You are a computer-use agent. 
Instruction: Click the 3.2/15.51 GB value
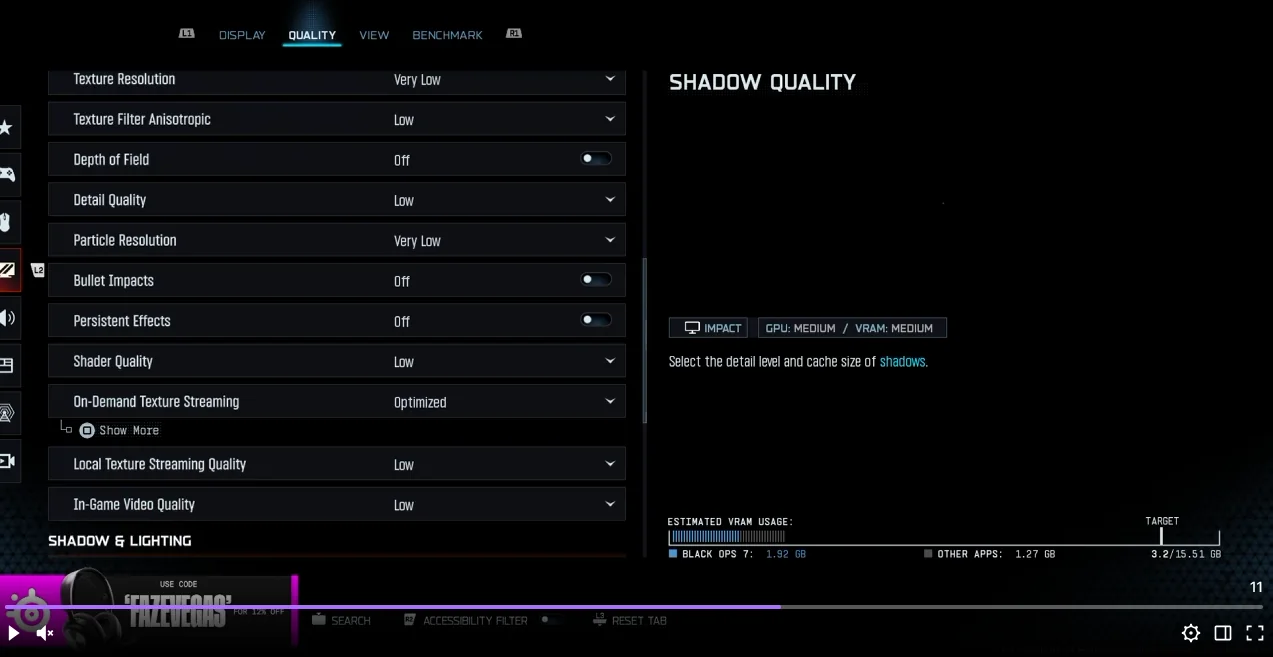(1186, 554)
